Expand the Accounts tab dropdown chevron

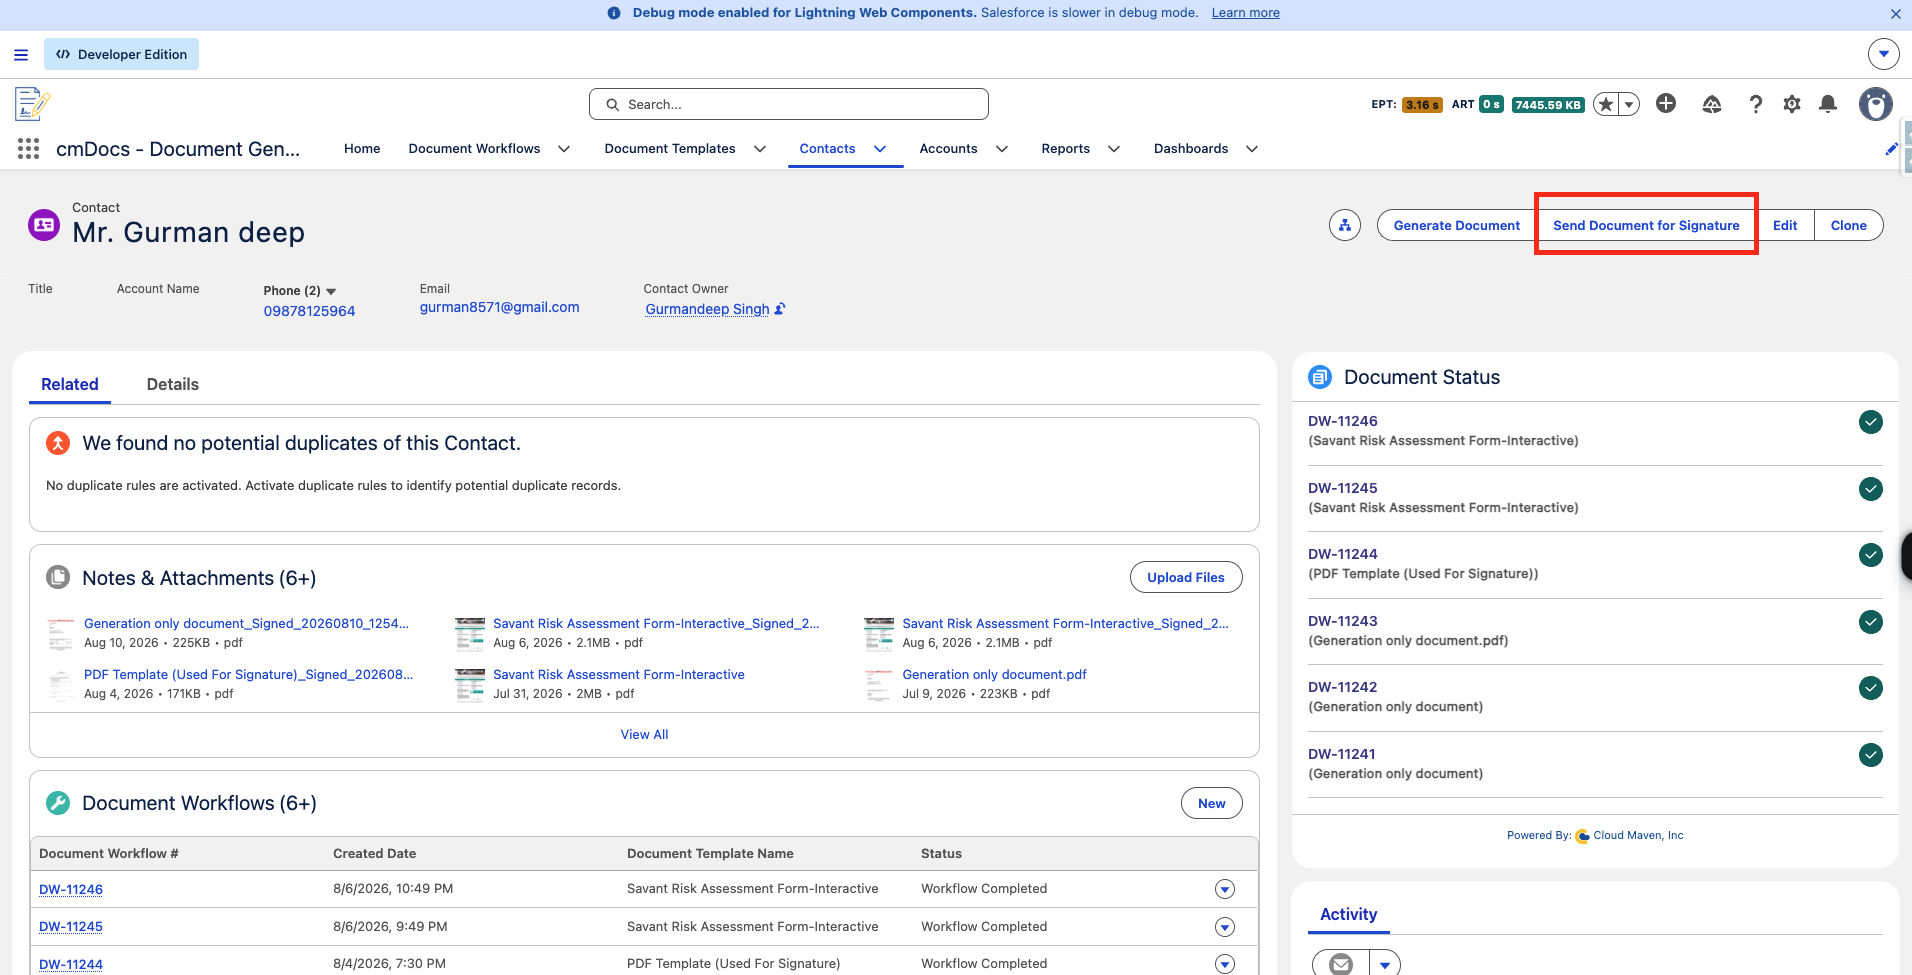1002,149
